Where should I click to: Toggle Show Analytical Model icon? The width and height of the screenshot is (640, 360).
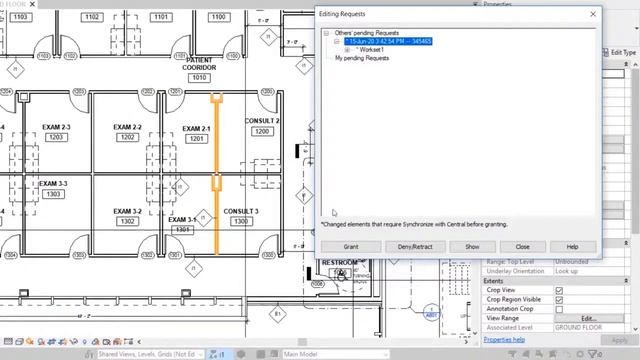click(x=117, y=342)
